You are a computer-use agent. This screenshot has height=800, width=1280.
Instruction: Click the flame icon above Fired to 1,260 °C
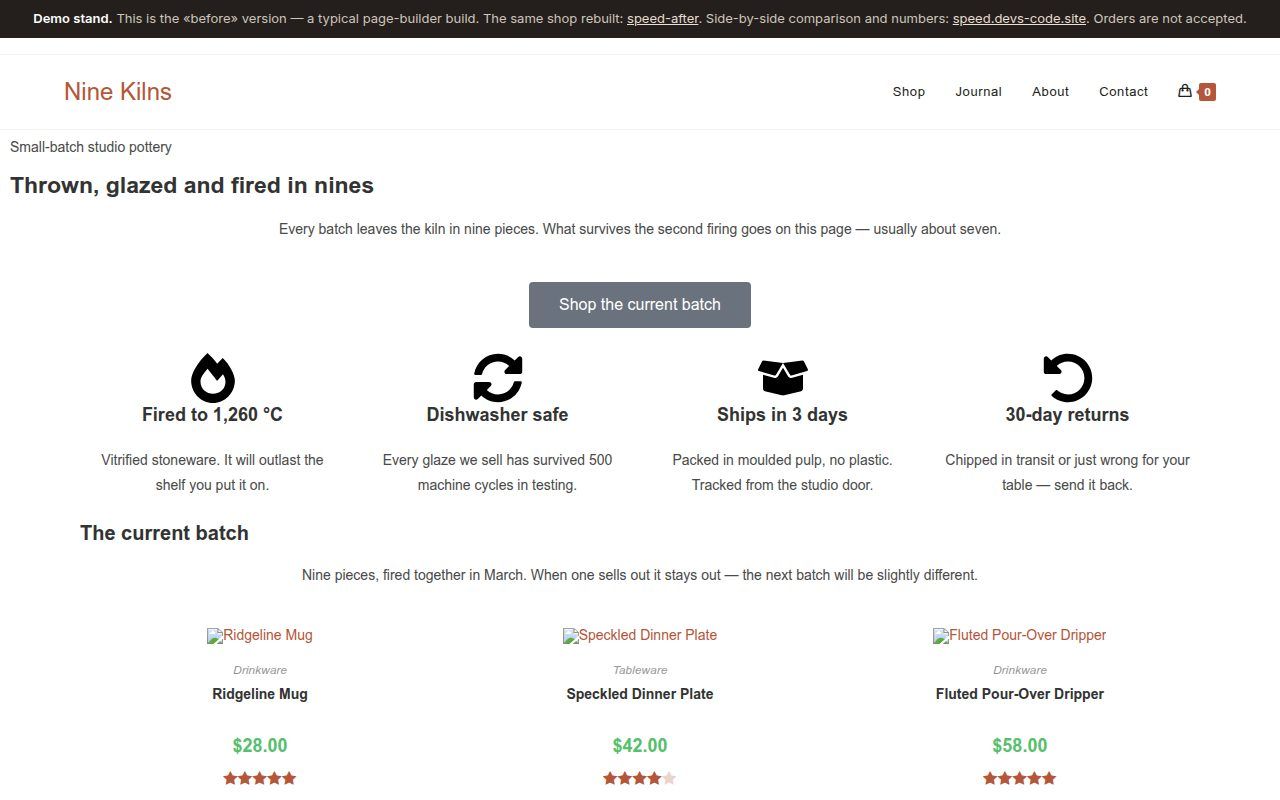click(x=213, y=378)
